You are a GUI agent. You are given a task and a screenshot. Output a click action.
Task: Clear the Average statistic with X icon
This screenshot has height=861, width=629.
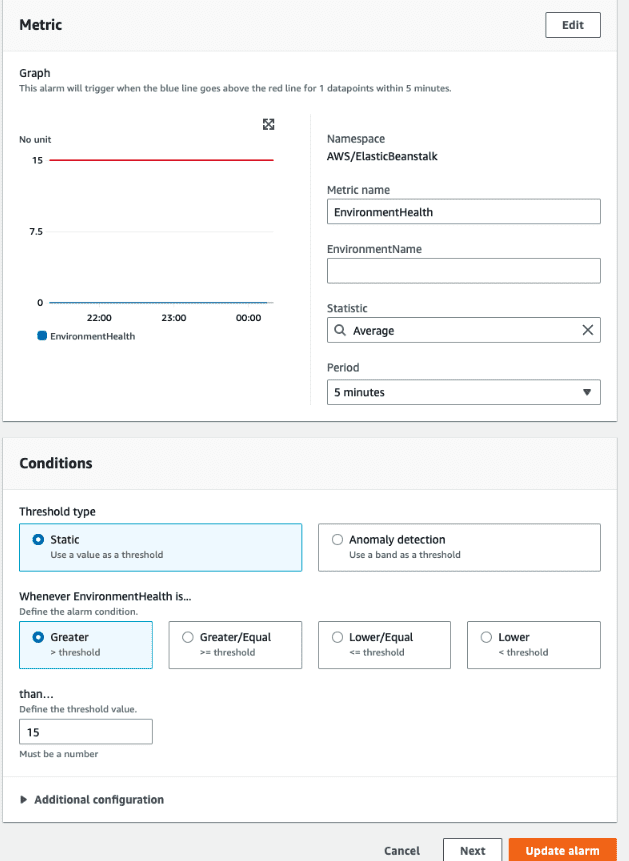pyautogui.click(x=587, y=330)
